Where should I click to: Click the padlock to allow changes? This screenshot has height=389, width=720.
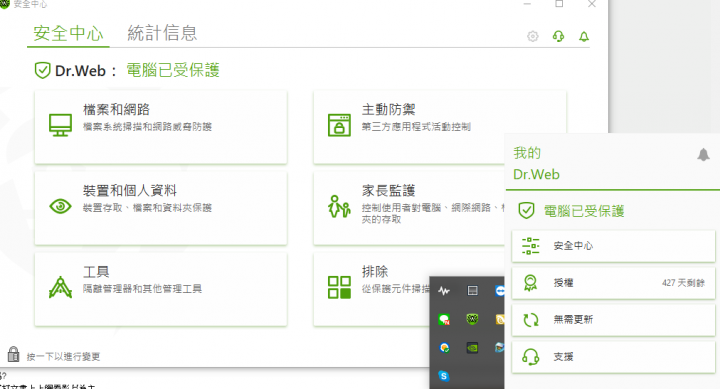(x=13, y=355)
